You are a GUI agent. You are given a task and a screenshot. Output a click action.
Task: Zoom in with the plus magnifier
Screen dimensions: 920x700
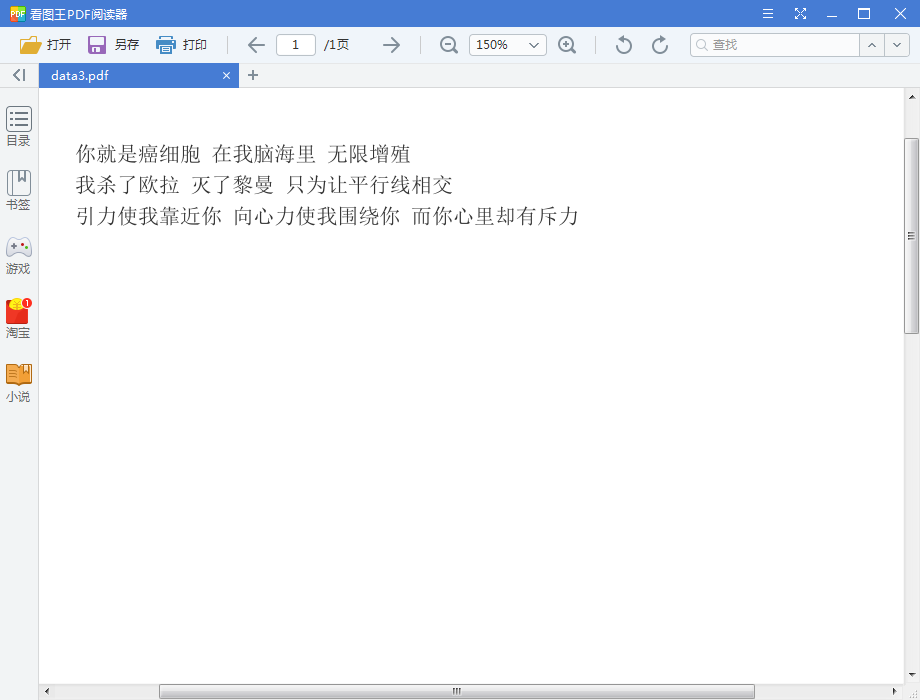coord(567,45)
